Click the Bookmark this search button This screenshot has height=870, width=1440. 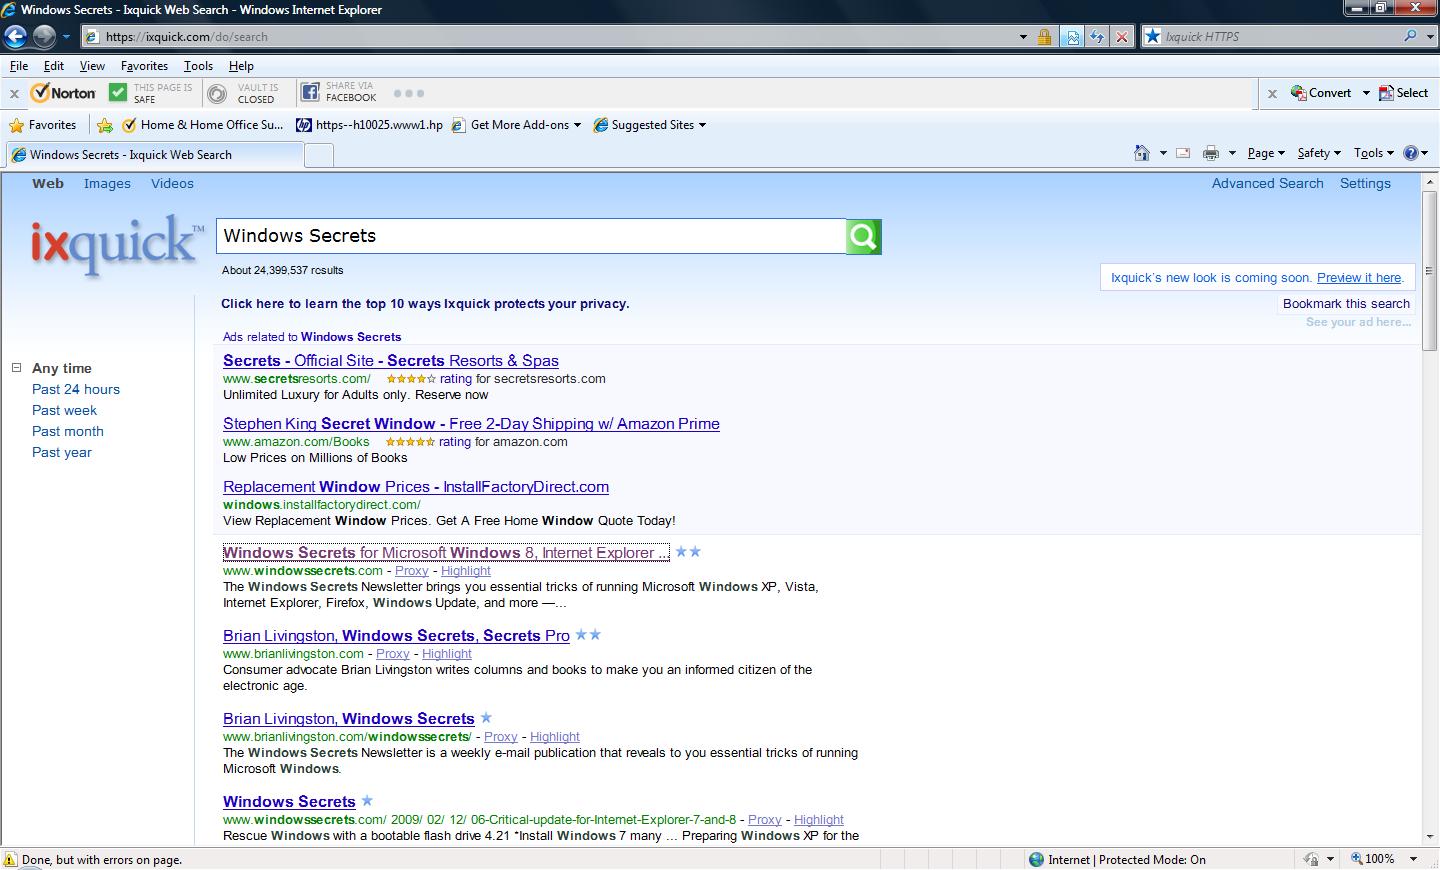pyautogui.click(x=1346, y=303)
